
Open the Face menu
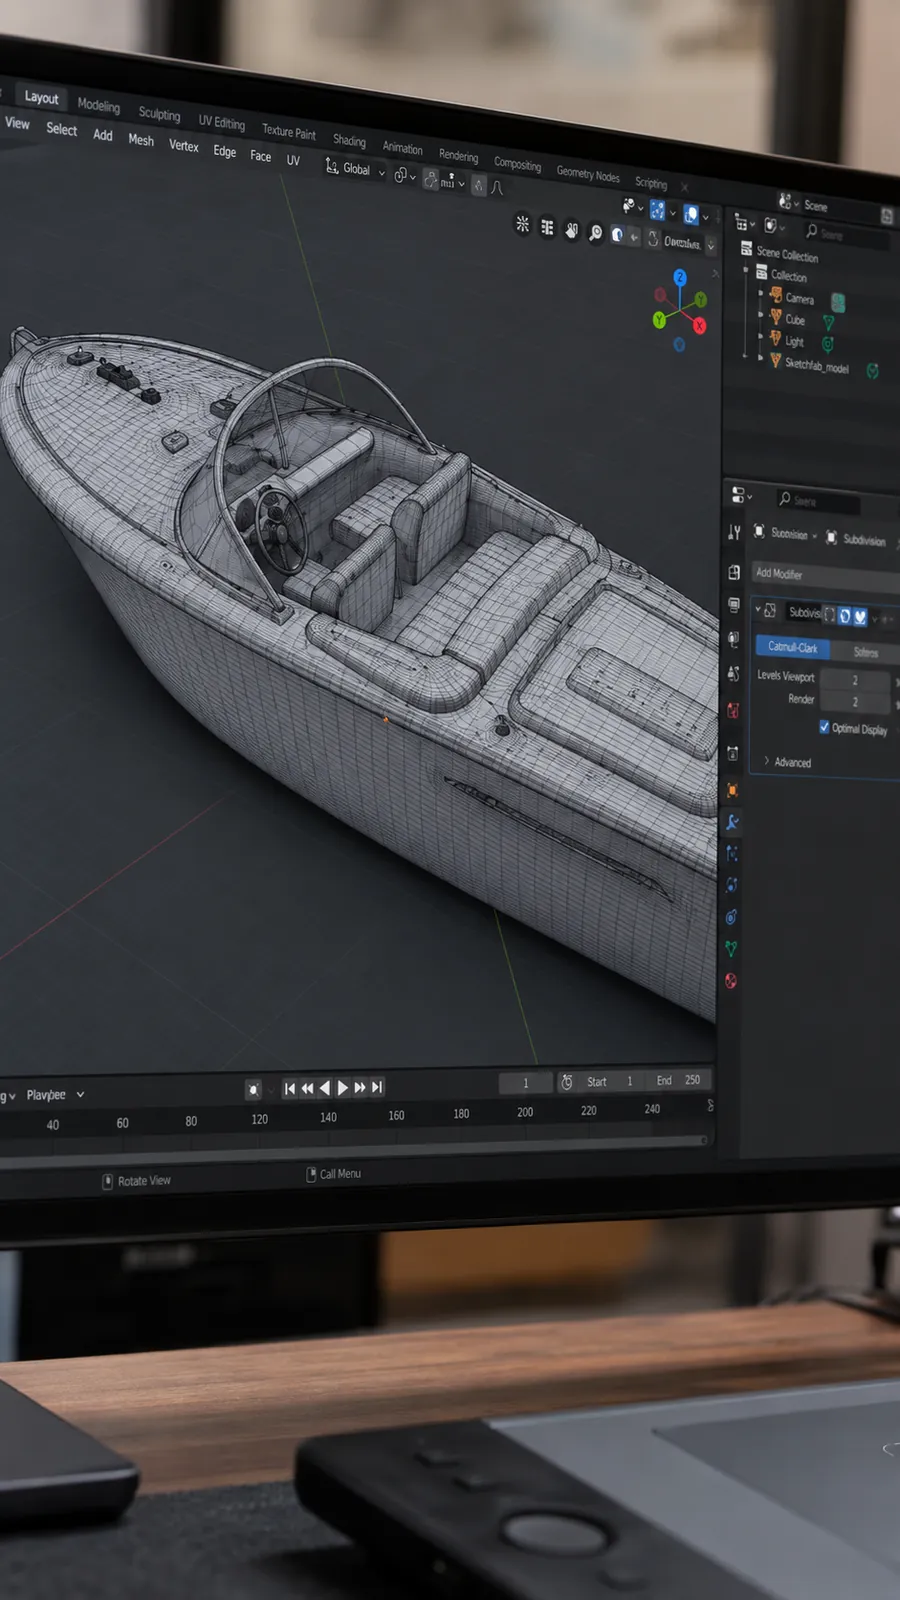(260, 156)
